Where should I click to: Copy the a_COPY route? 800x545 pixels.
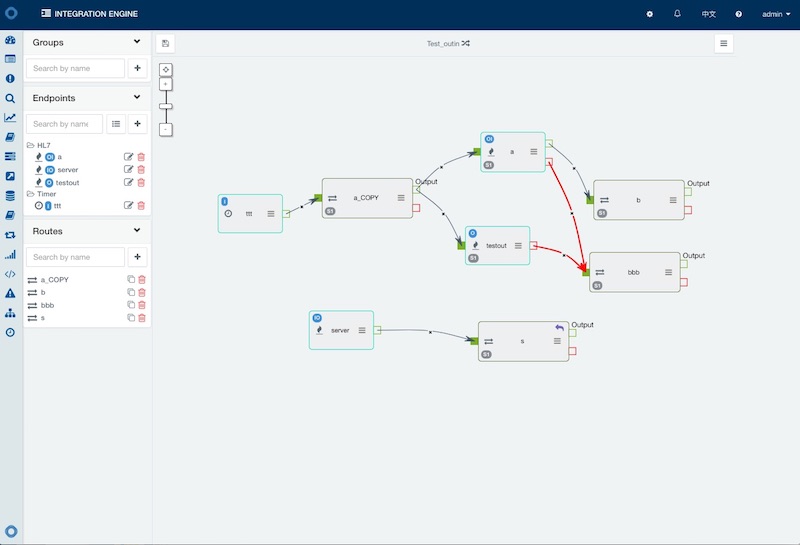coord(130,280)
